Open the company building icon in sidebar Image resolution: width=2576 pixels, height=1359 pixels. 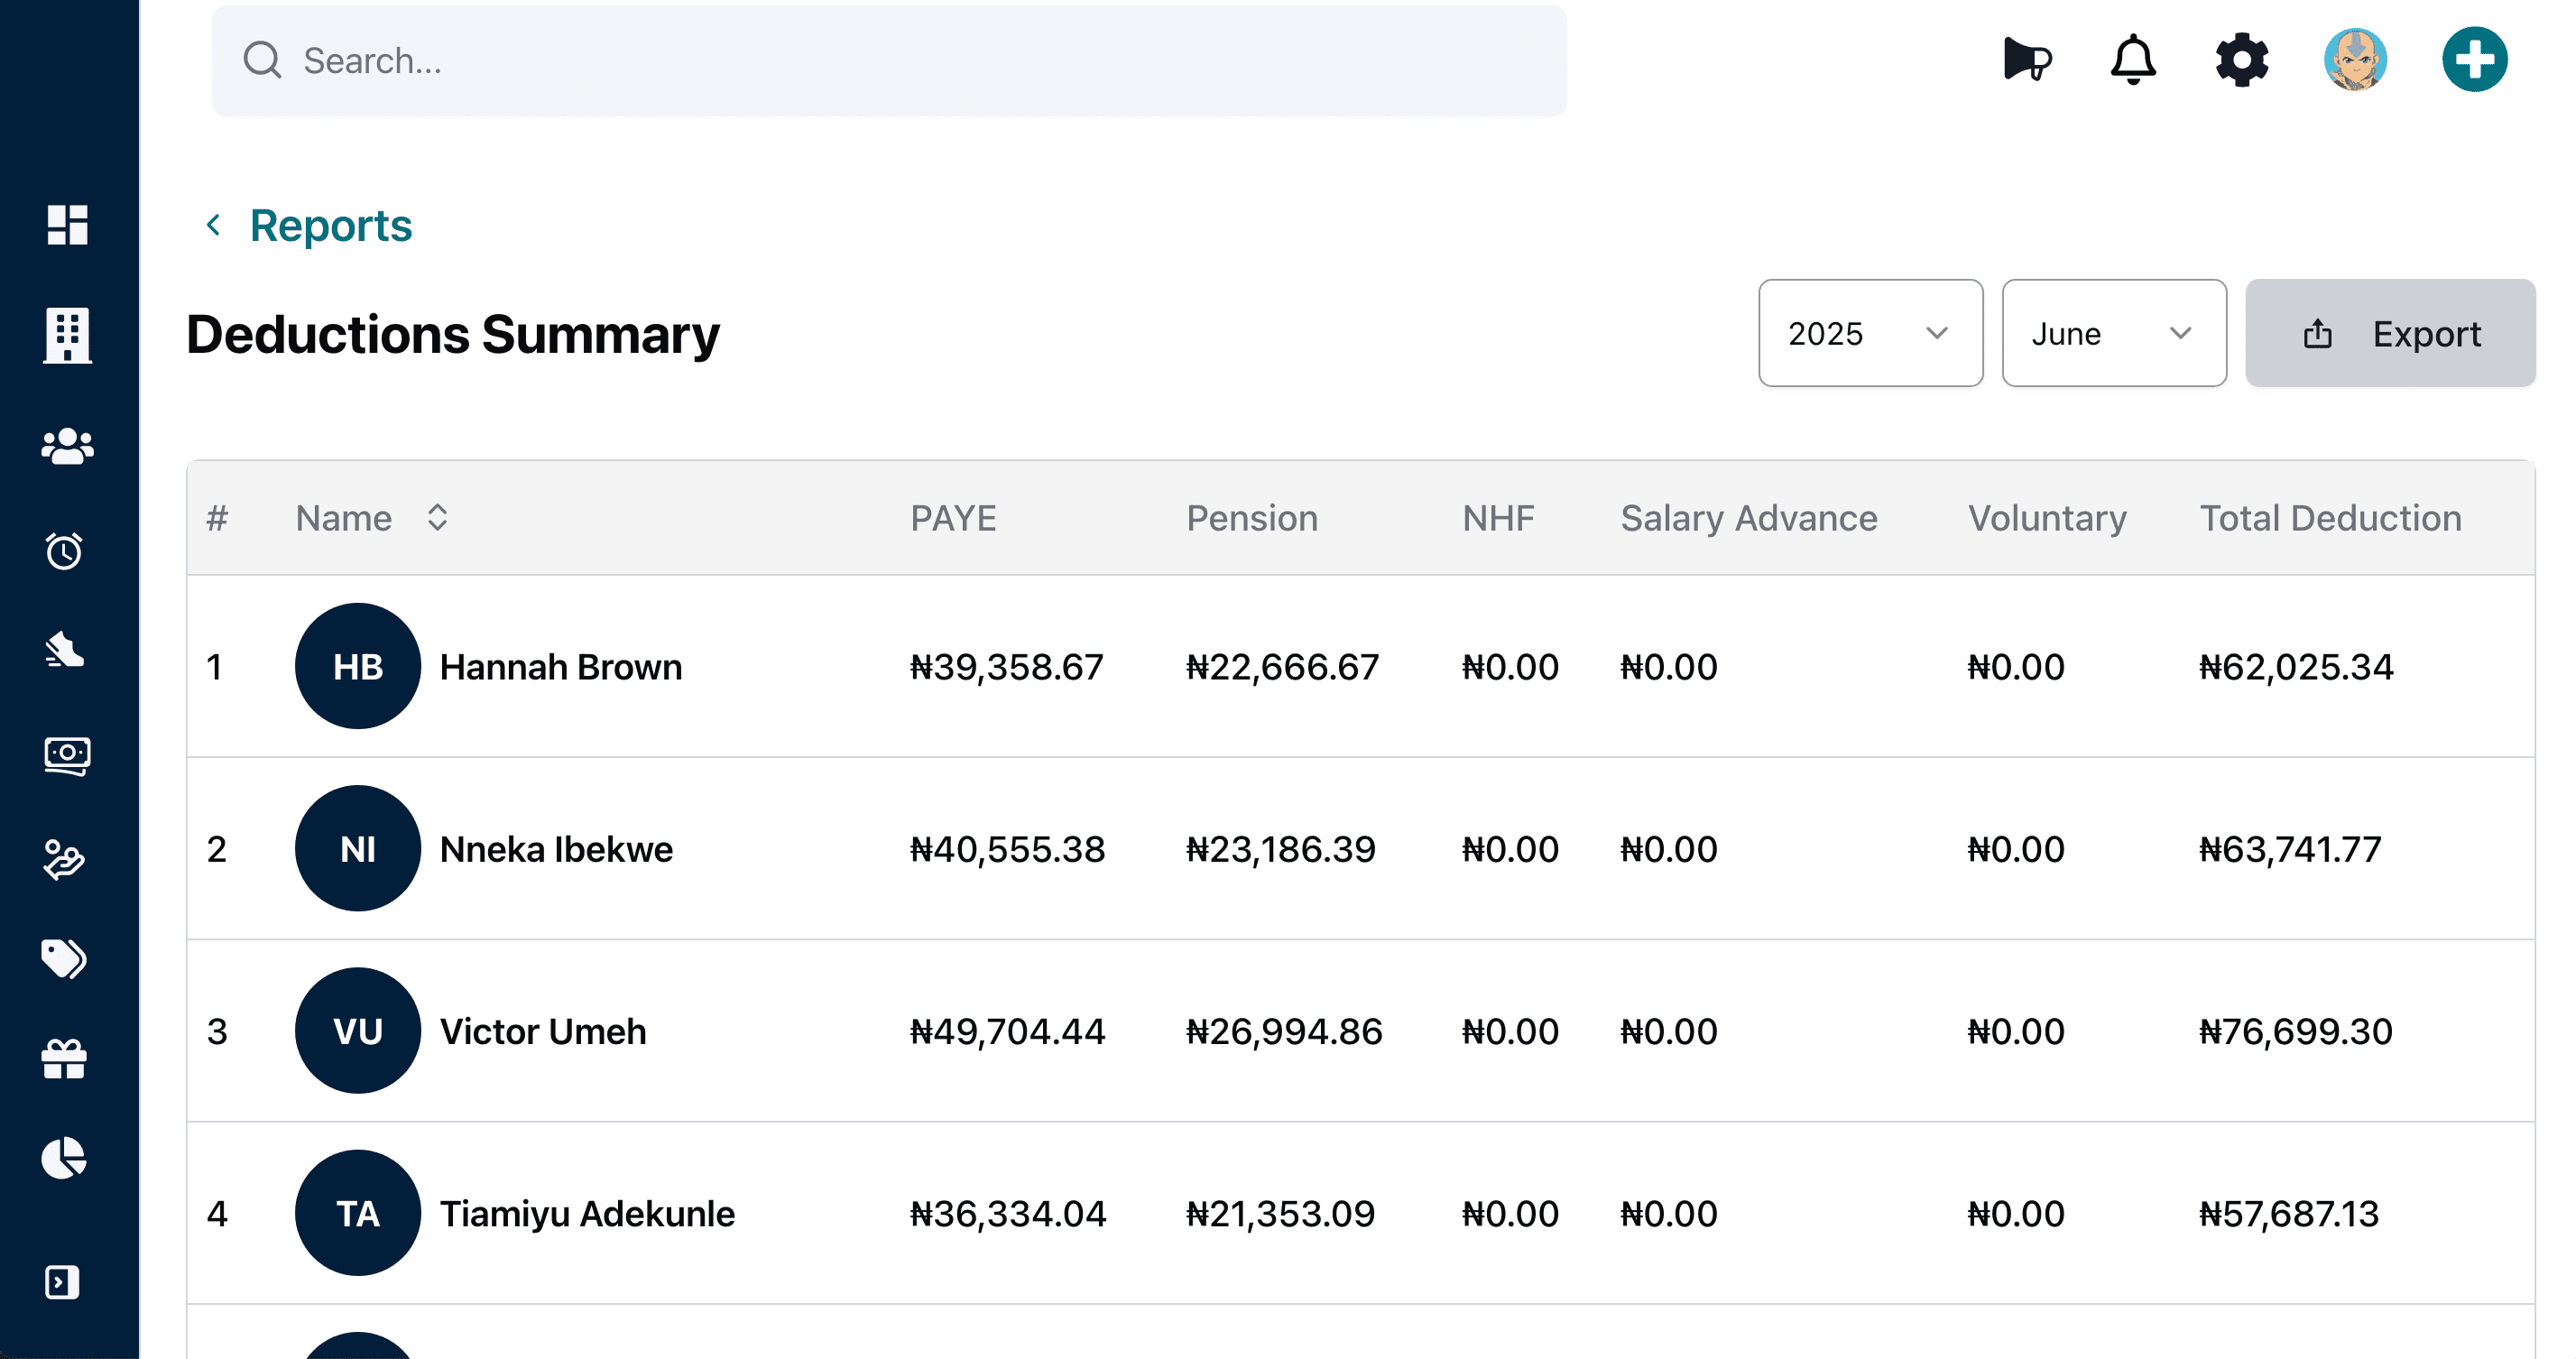click(67, 334)
